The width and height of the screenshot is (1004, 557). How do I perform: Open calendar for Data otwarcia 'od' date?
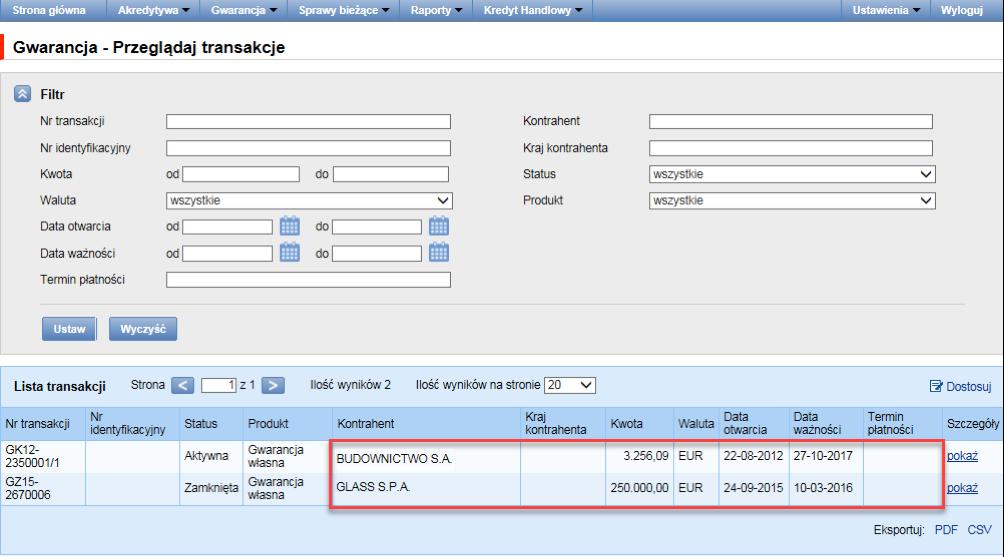(x=289, y=226)
